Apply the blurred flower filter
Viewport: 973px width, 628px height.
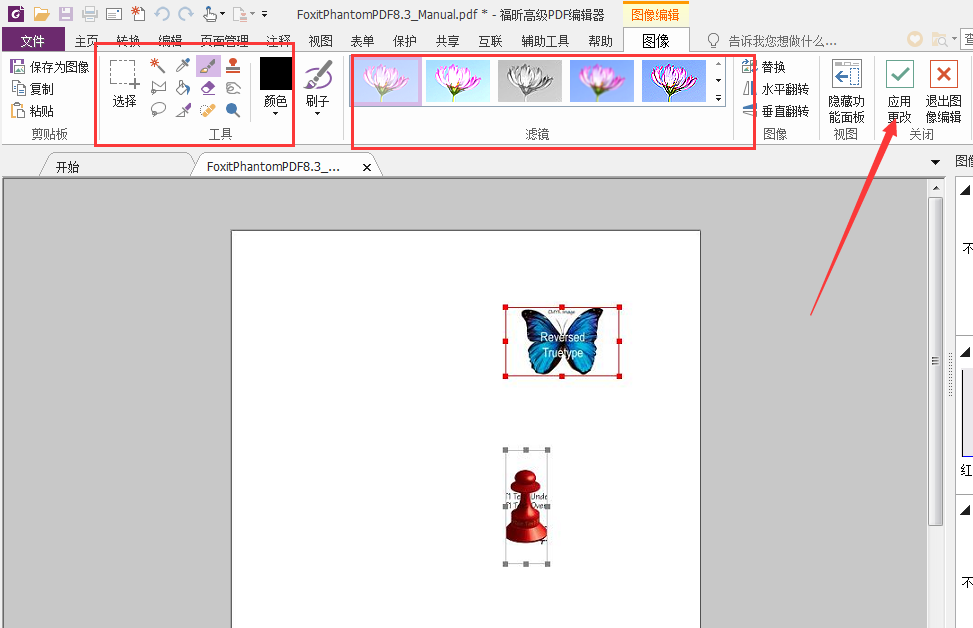point(602,81)
